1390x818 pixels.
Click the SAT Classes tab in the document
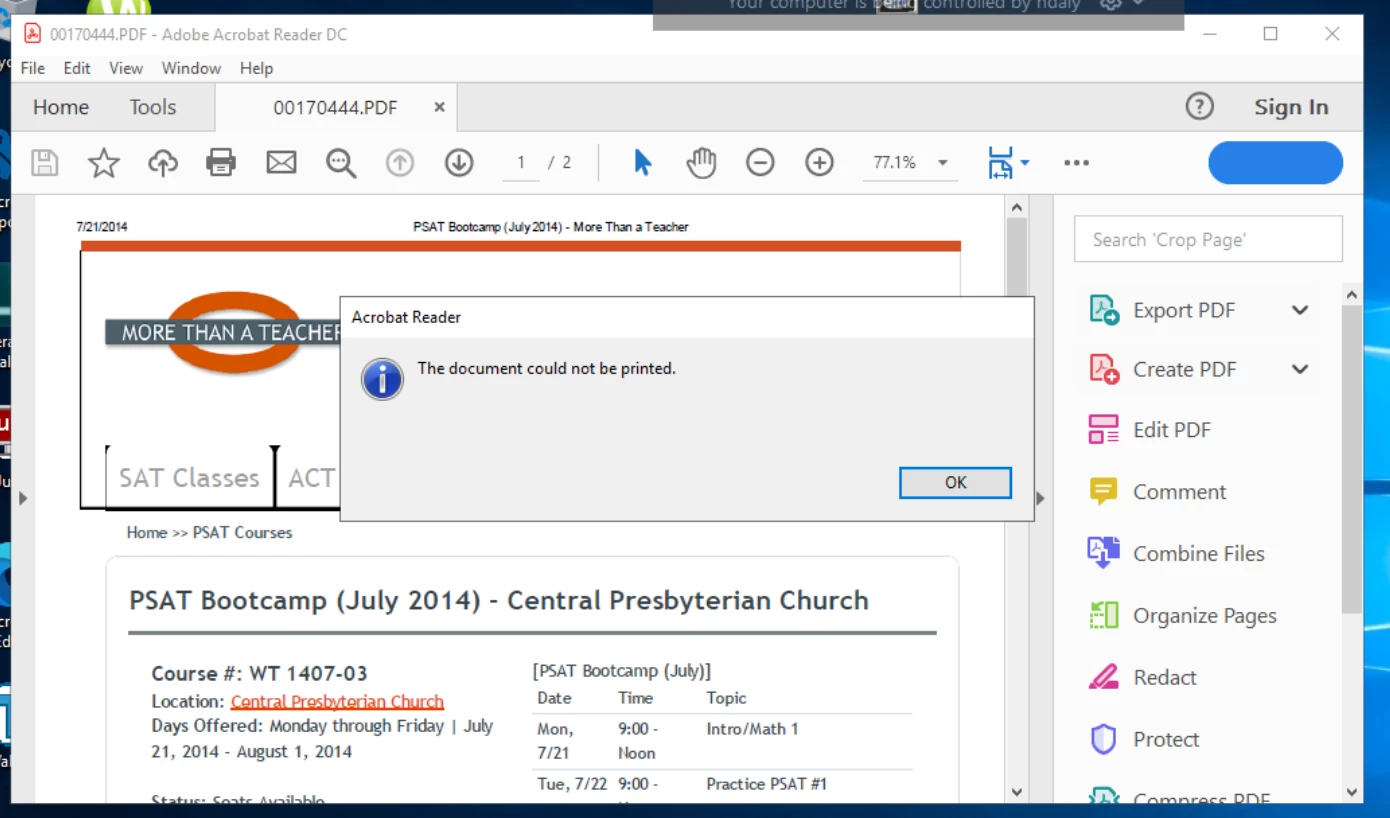pyautogui.click(x=189, y=478)
